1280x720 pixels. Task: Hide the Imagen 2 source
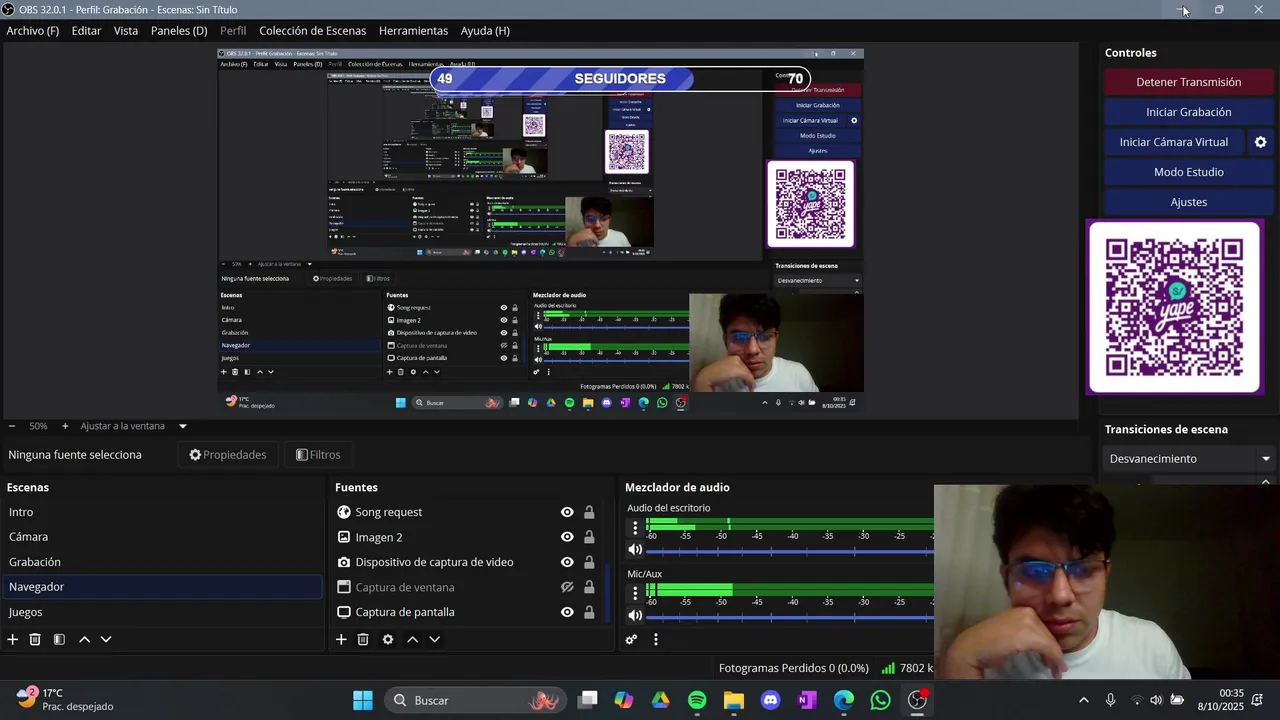pyautogui.click(x=567, y=537)
